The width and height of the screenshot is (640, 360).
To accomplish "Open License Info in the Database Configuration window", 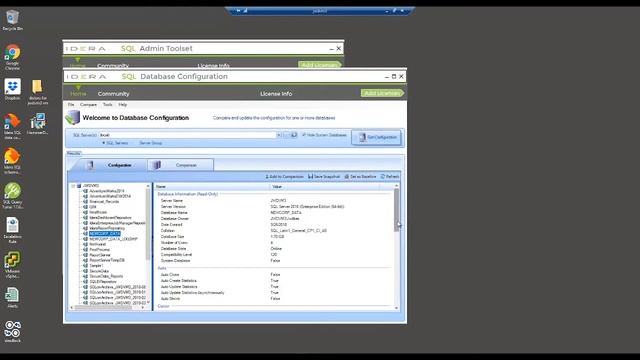I will 276,93.
